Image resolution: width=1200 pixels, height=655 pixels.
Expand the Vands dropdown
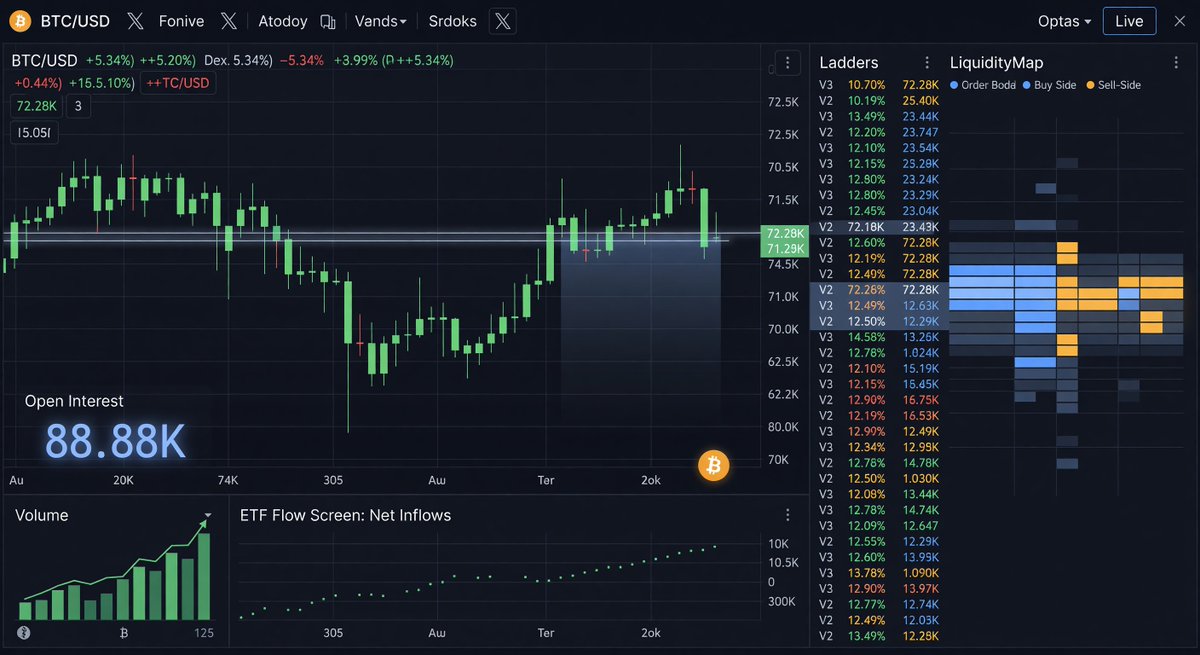[x=381, y=21]
